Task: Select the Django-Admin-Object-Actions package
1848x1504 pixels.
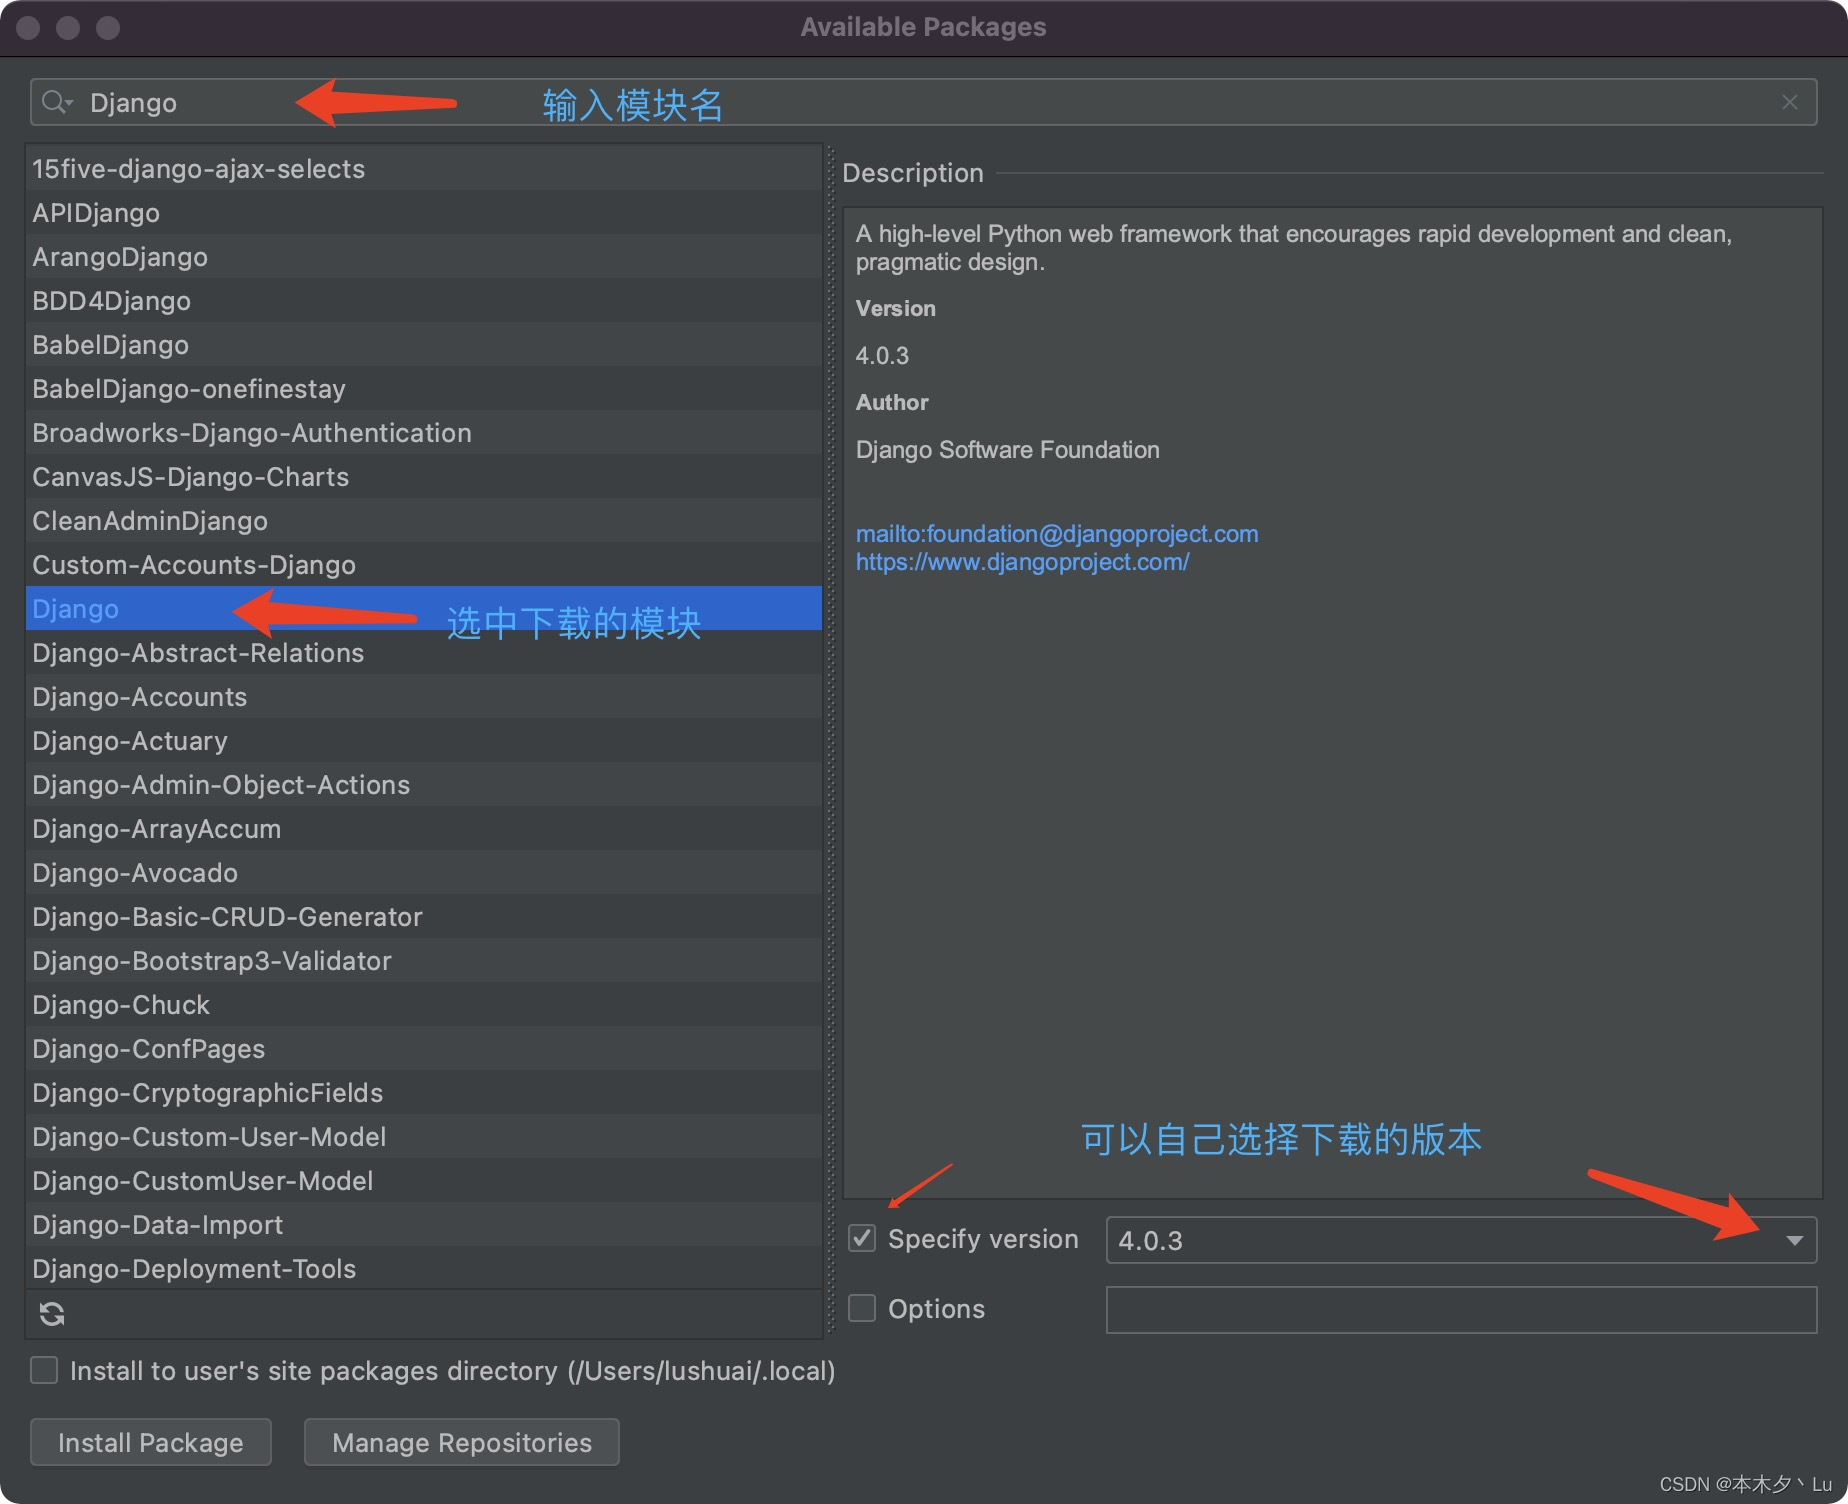Action: point(424,785)
